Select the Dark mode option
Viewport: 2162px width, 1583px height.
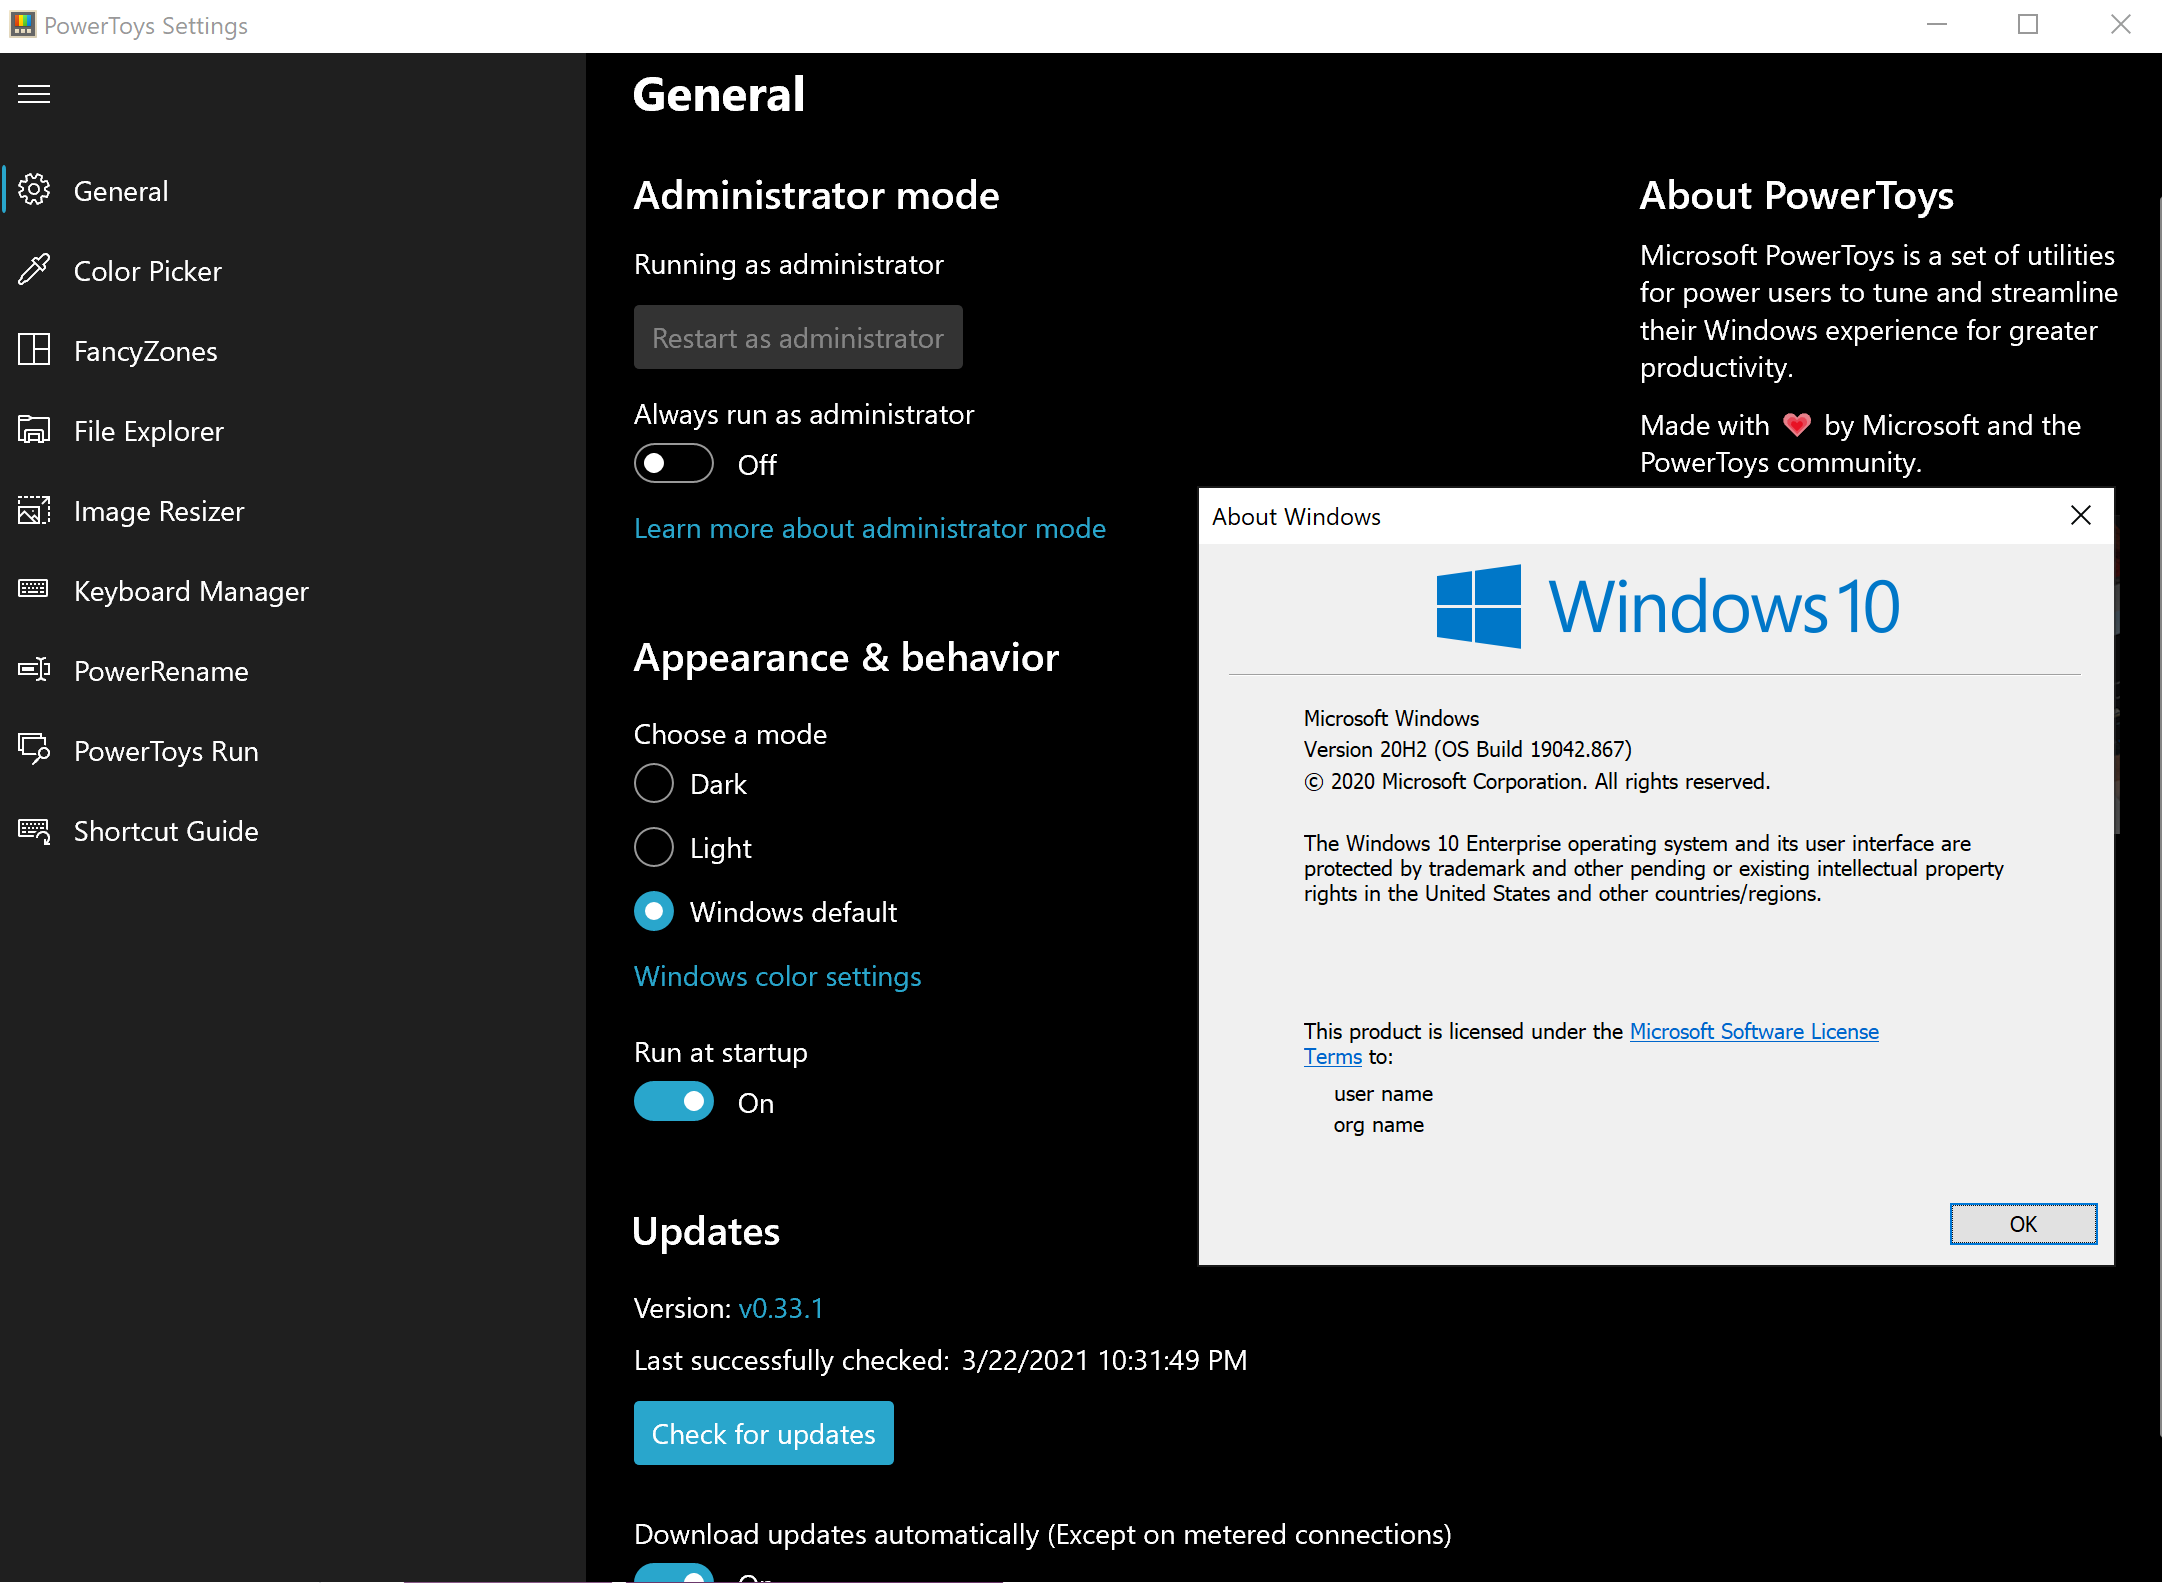(653, 783)
